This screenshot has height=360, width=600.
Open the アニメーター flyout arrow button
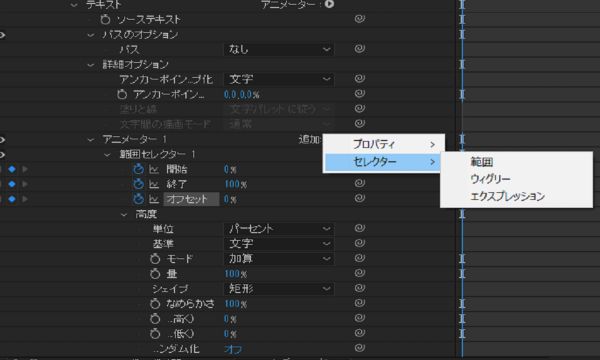(329, 4)
